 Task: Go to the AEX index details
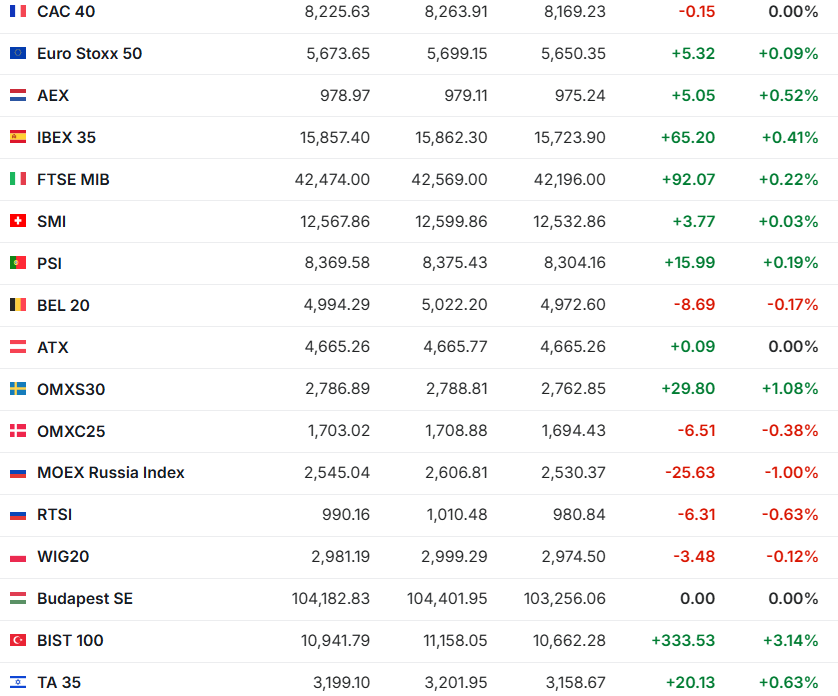53,95
